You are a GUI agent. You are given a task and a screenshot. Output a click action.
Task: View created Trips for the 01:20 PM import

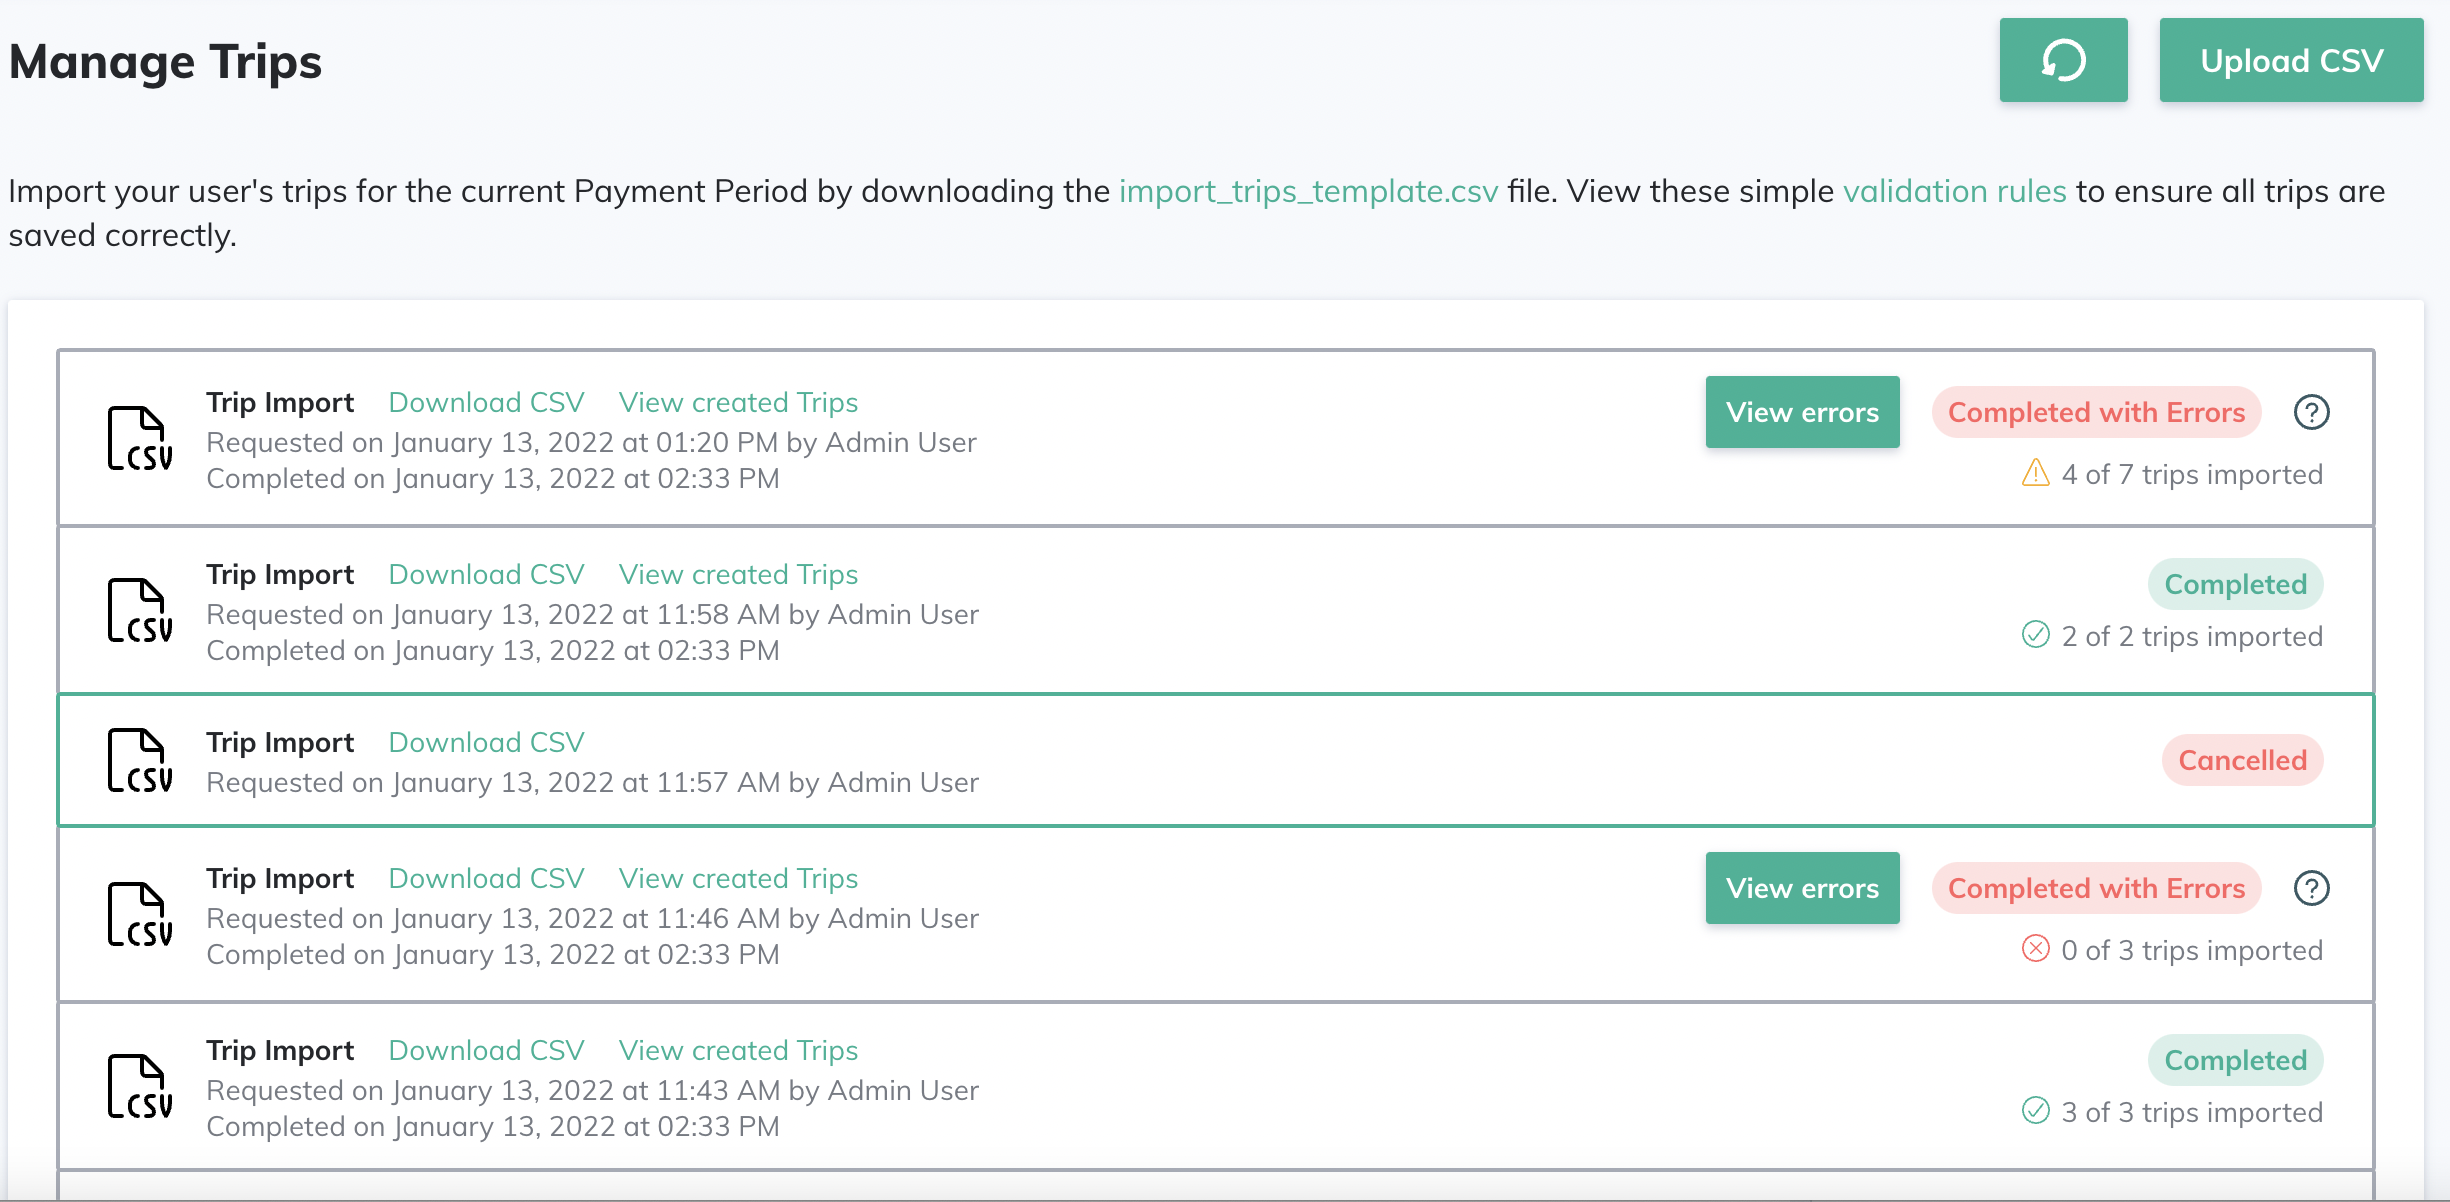(x=738, y=402)
